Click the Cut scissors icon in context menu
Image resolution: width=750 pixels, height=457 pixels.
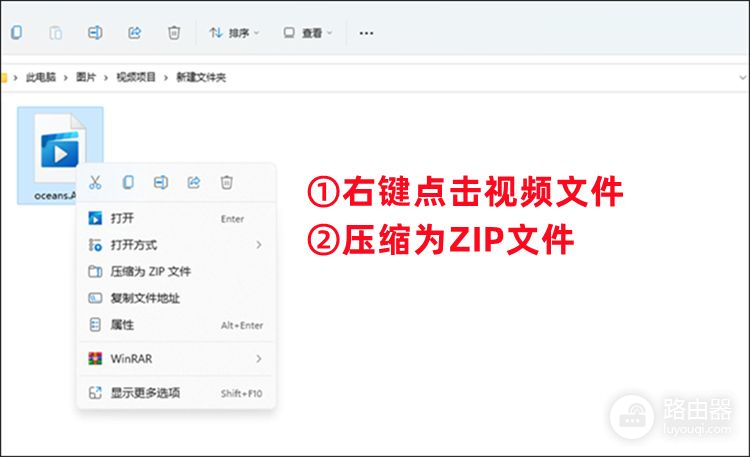(95, 182)
